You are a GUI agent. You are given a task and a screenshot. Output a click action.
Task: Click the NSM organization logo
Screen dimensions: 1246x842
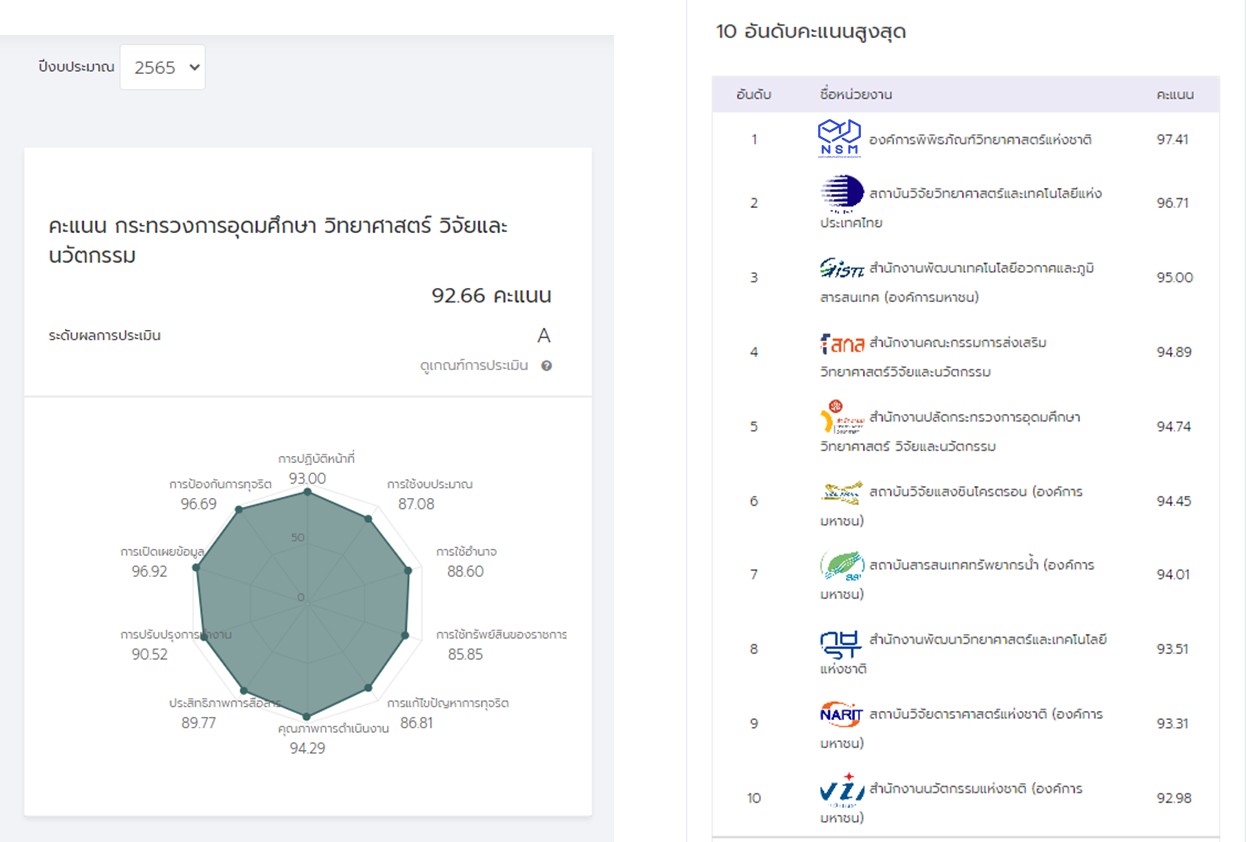839,139
